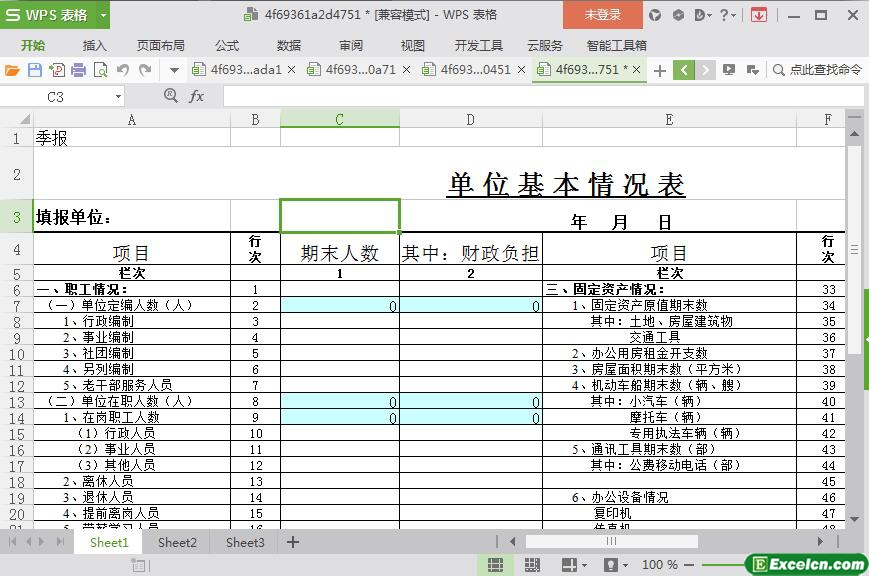Jump to last sheet navigation arrow
The height and width of the screenshot is (576, 869).
(59, 542)
